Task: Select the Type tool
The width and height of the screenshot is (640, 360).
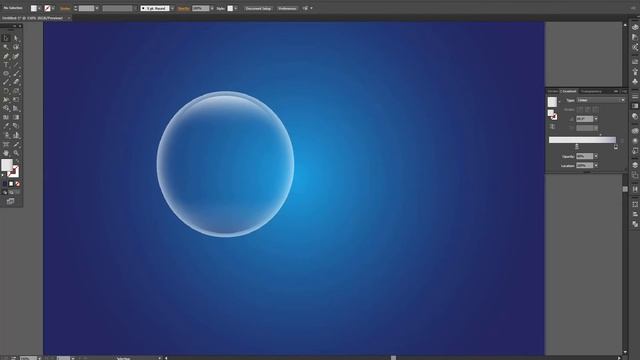Action: pos(6,64)
